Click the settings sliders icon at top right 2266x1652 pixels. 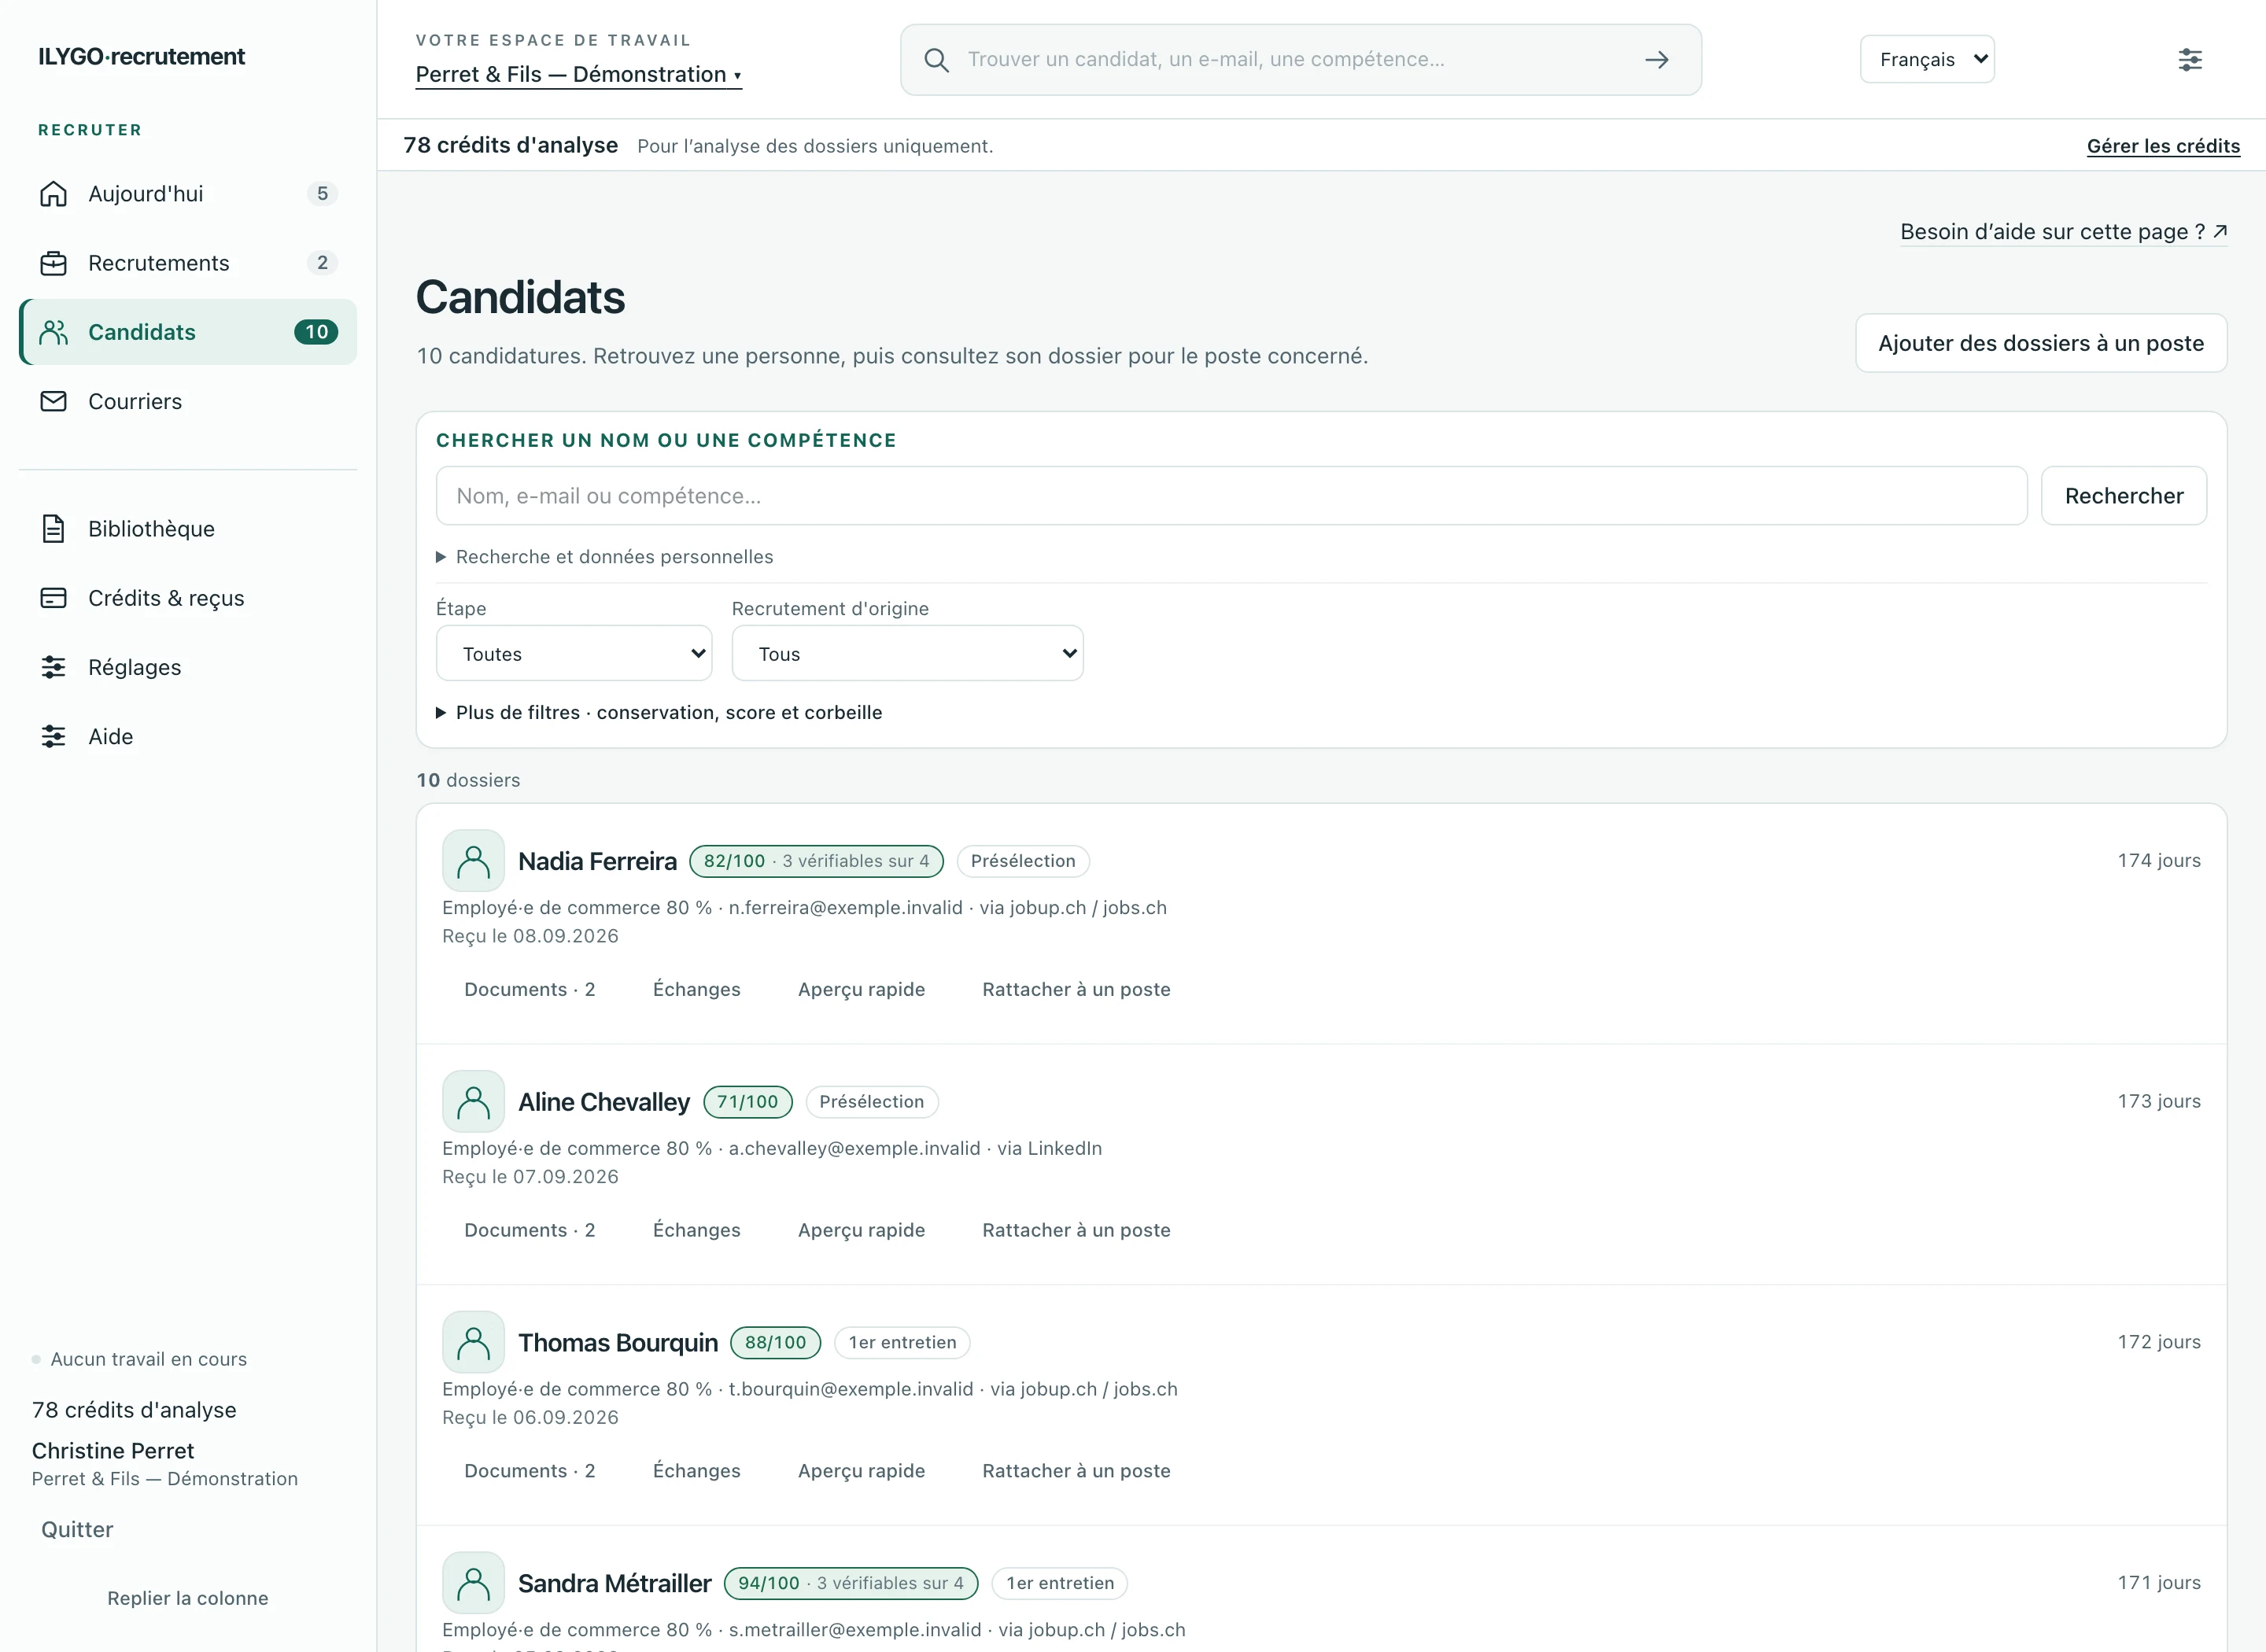point(2190,60)
